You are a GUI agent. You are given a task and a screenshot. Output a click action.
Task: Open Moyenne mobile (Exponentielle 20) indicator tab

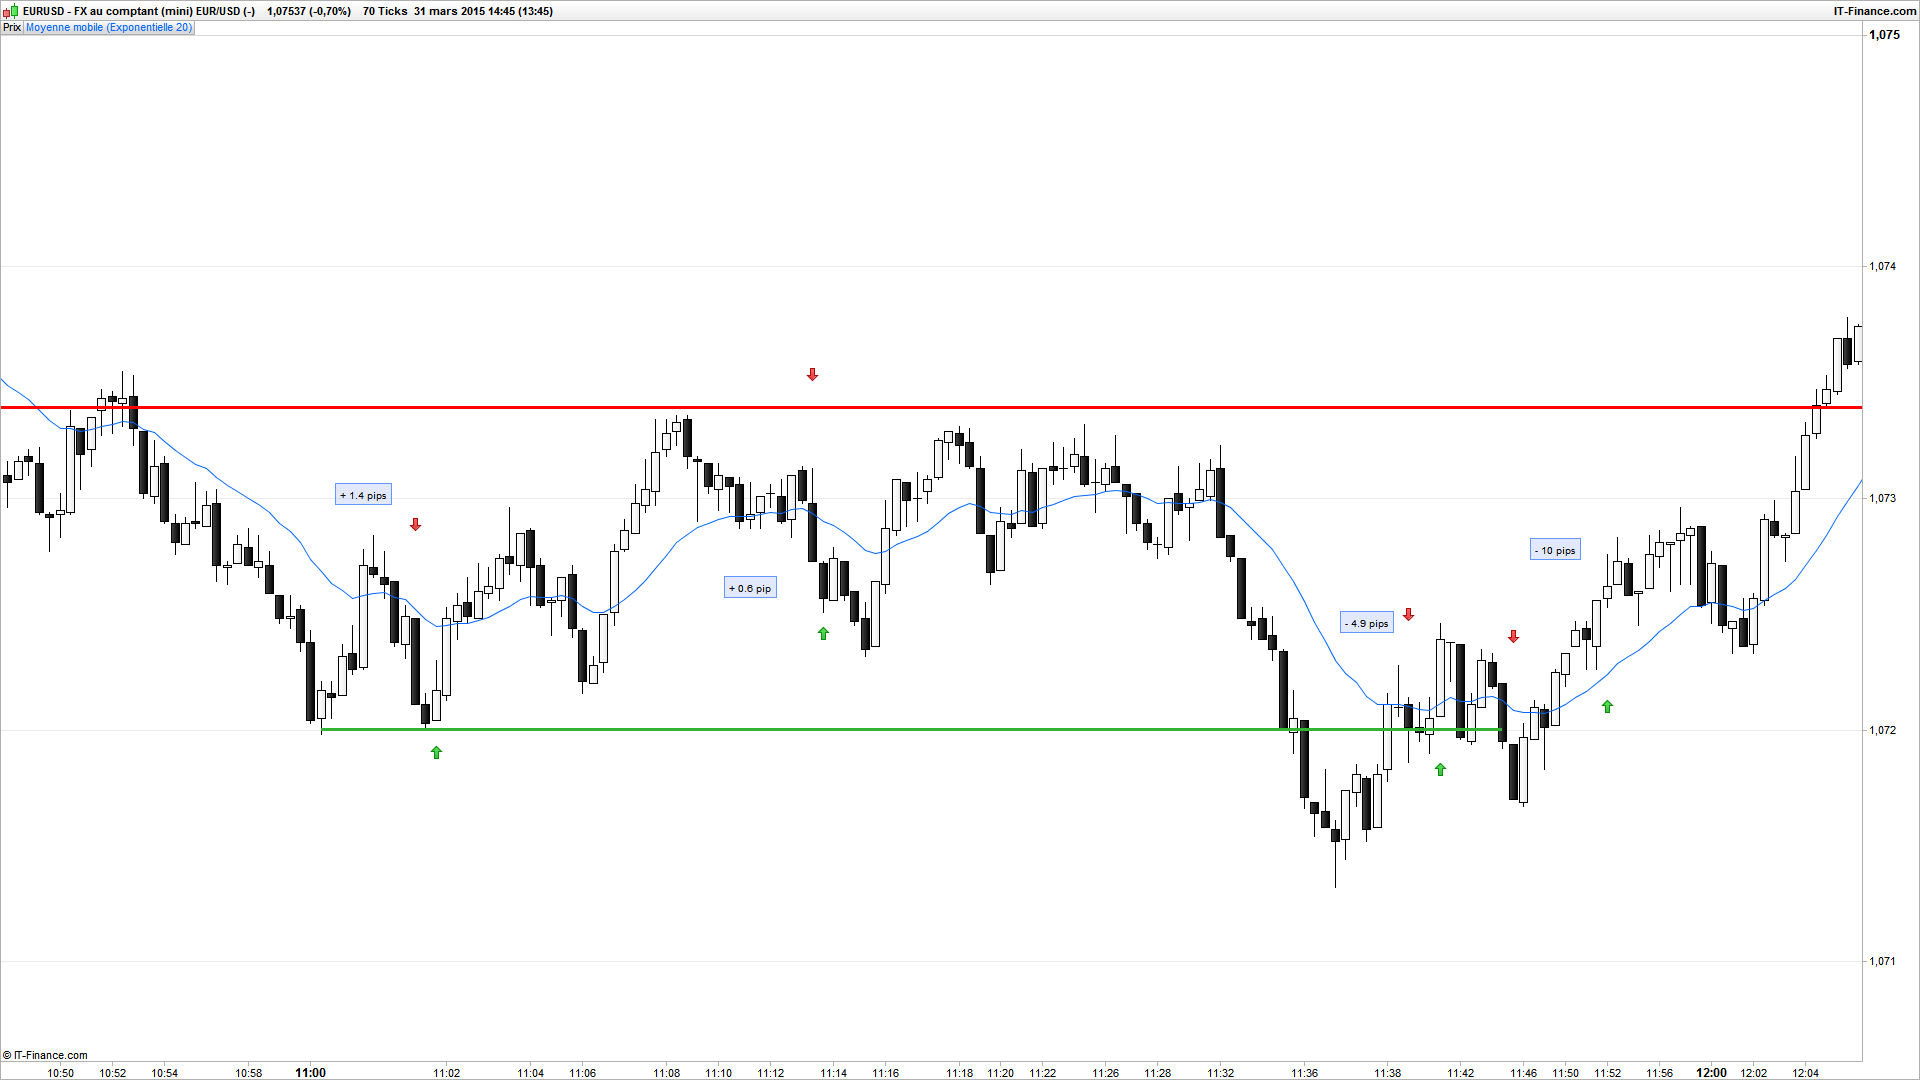[x=109, y=28]
